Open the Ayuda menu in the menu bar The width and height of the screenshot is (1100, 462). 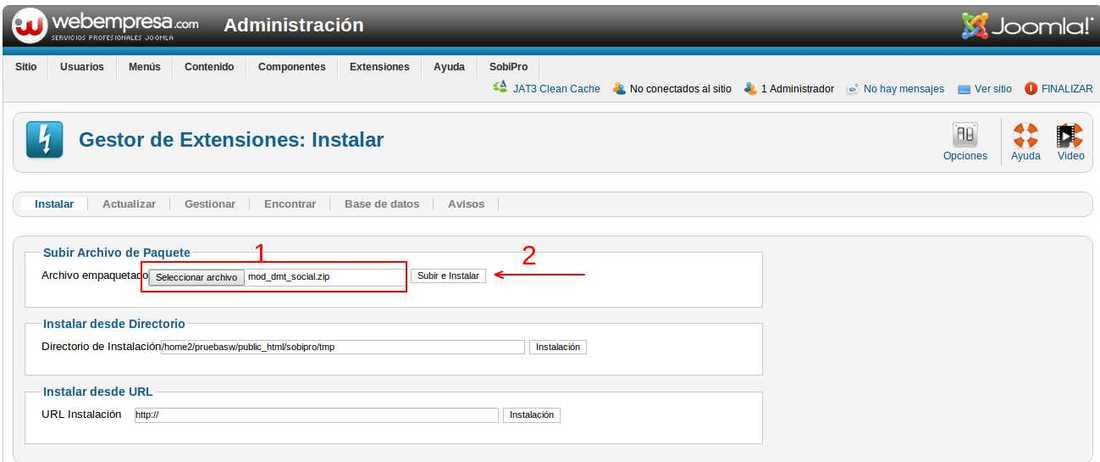(x=449, y=67)
